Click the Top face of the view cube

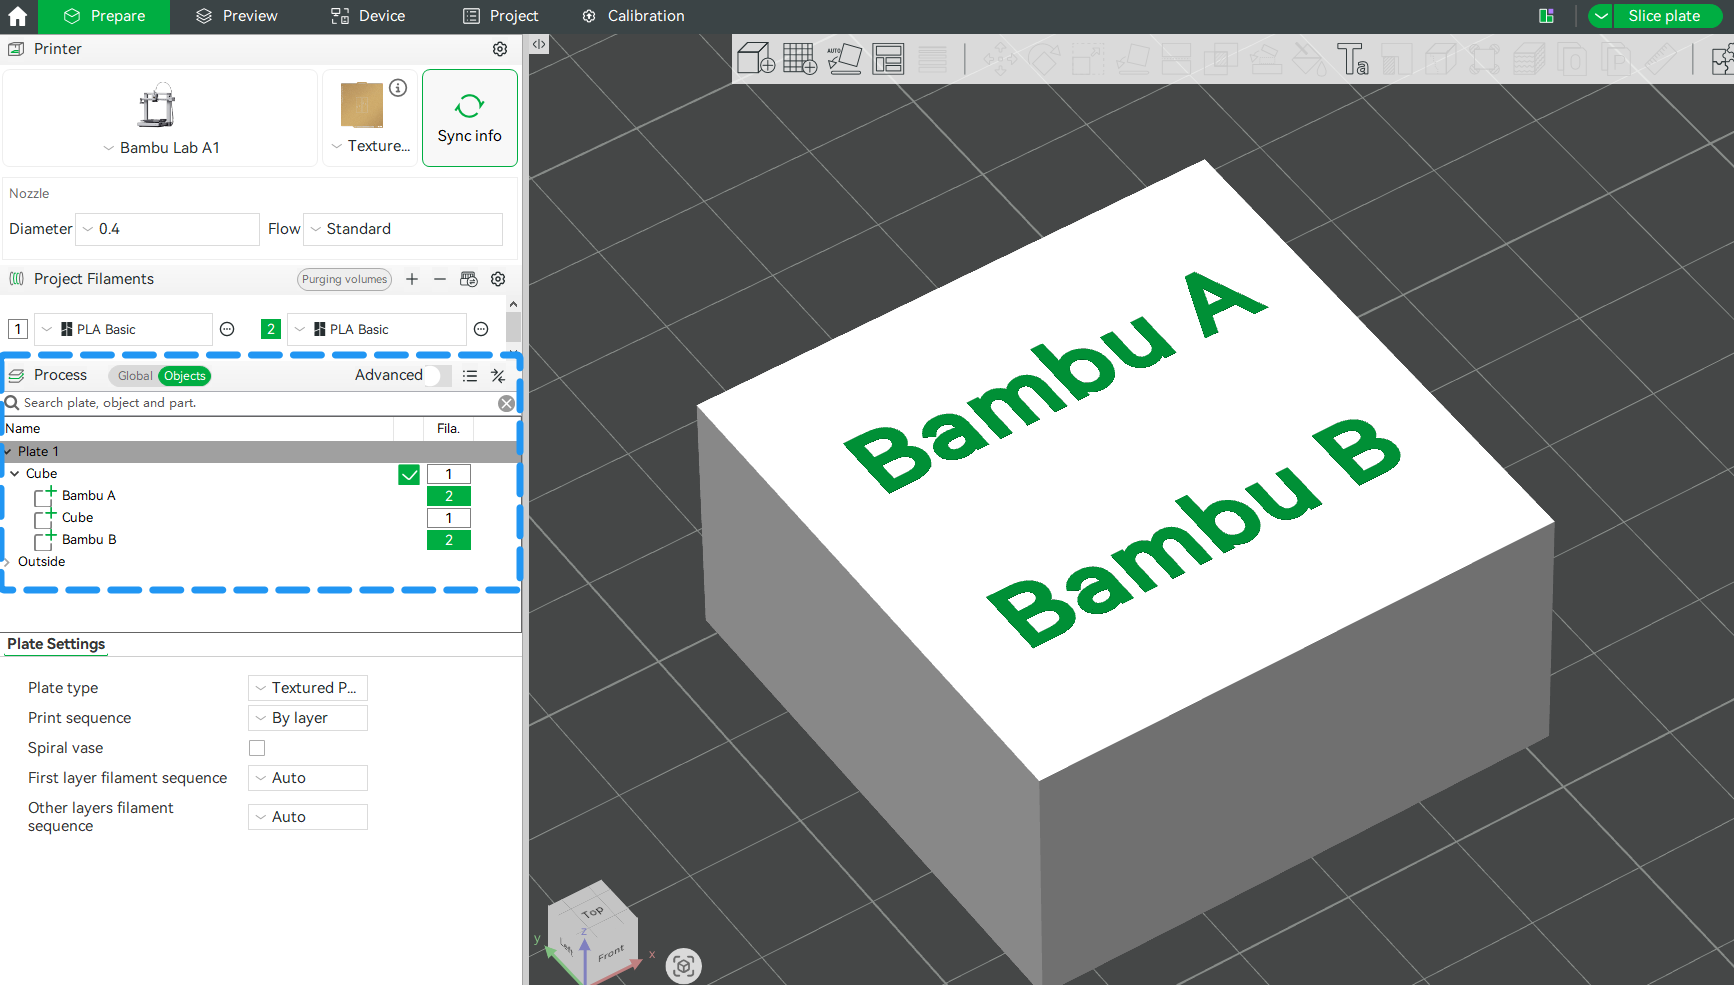592,911
